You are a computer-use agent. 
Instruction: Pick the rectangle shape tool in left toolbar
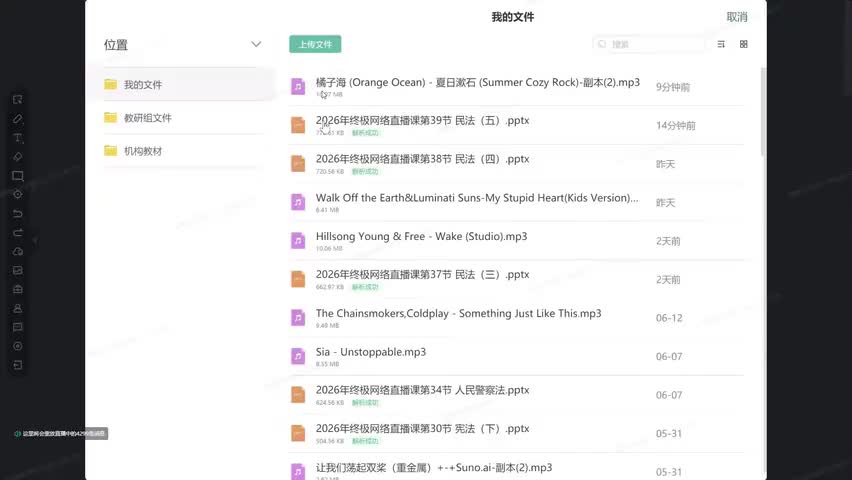(17, 176)
